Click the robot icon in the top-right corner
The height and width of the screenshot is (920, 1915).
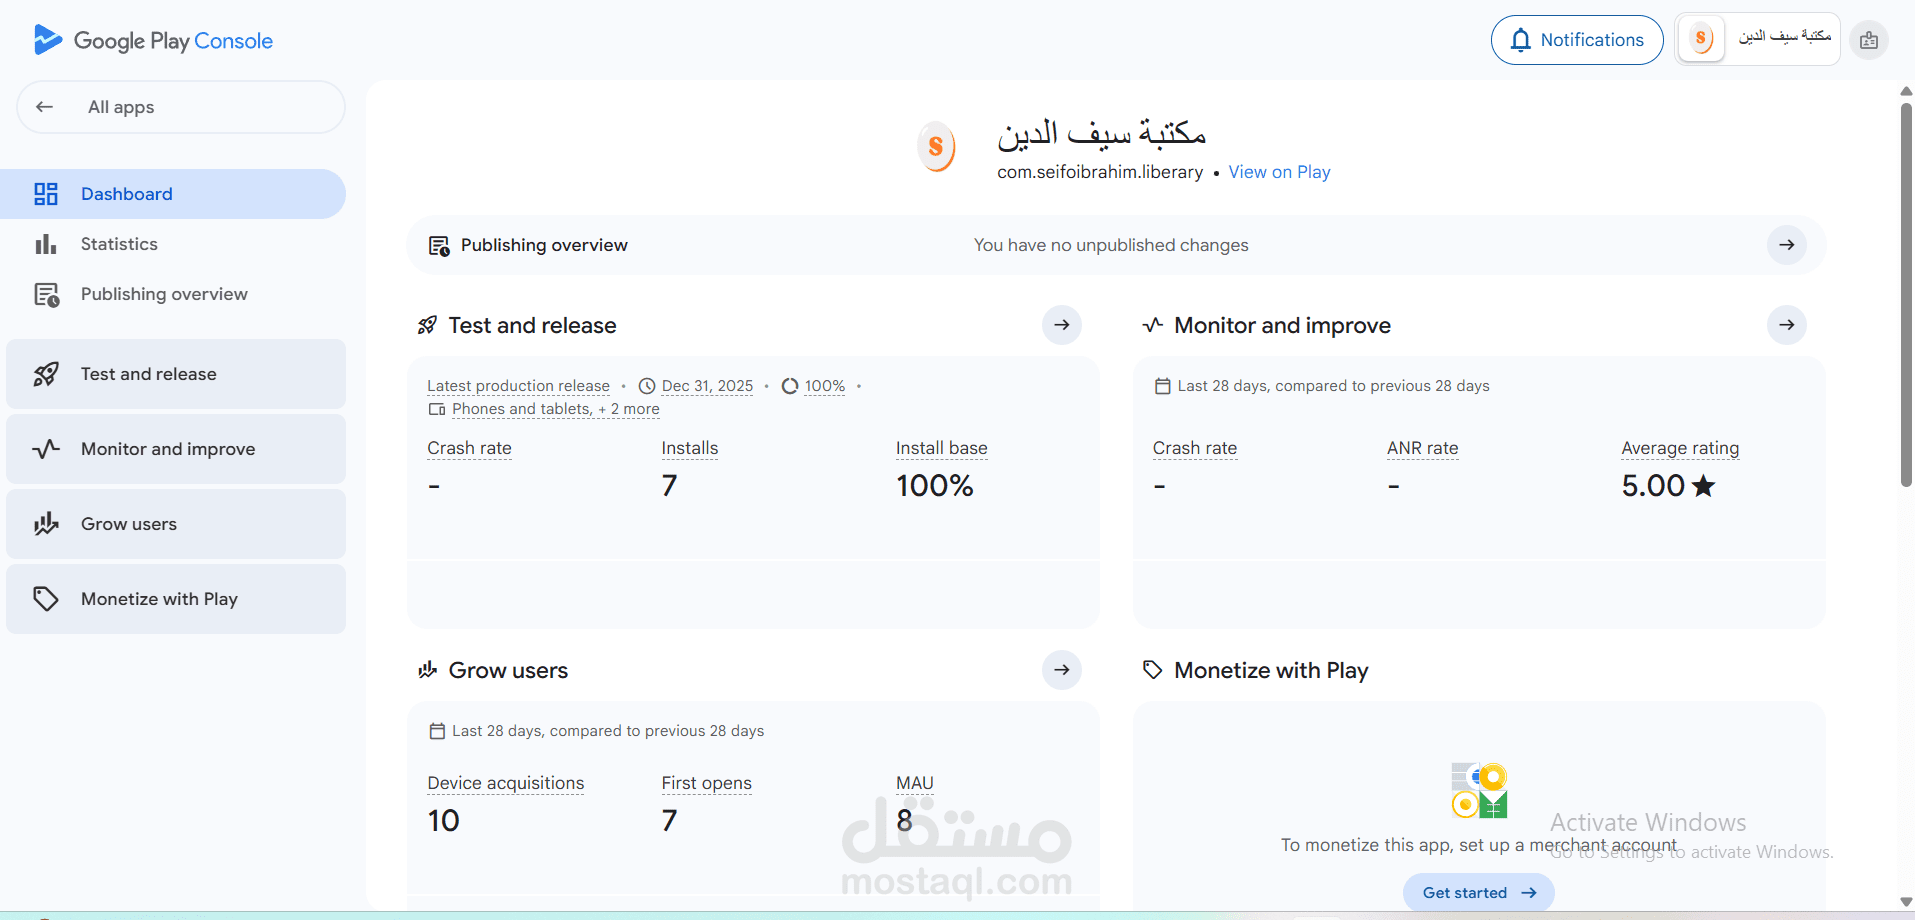1869,41
